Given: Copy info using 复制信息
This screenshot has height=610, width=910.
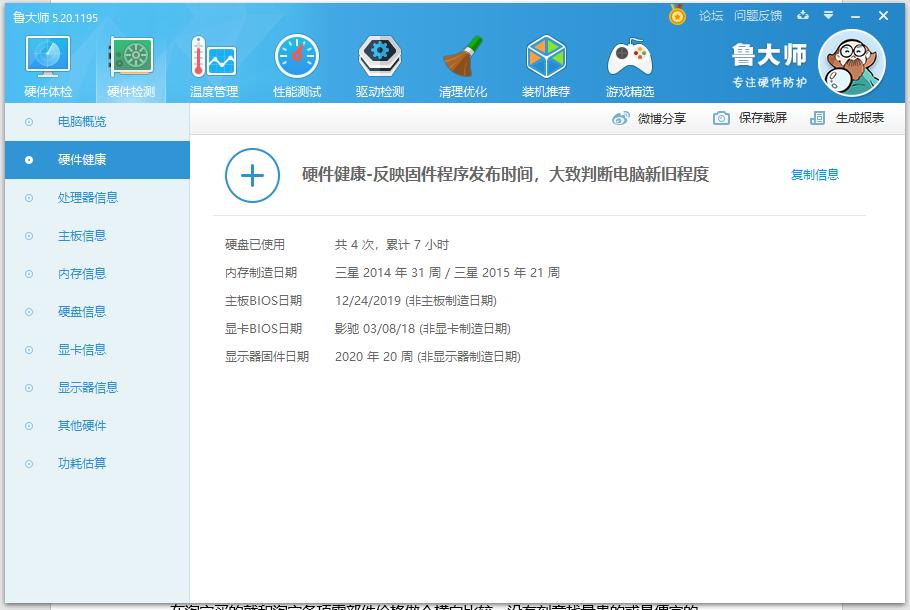Looking at the screenshot, I should click(x=815, y=173).
